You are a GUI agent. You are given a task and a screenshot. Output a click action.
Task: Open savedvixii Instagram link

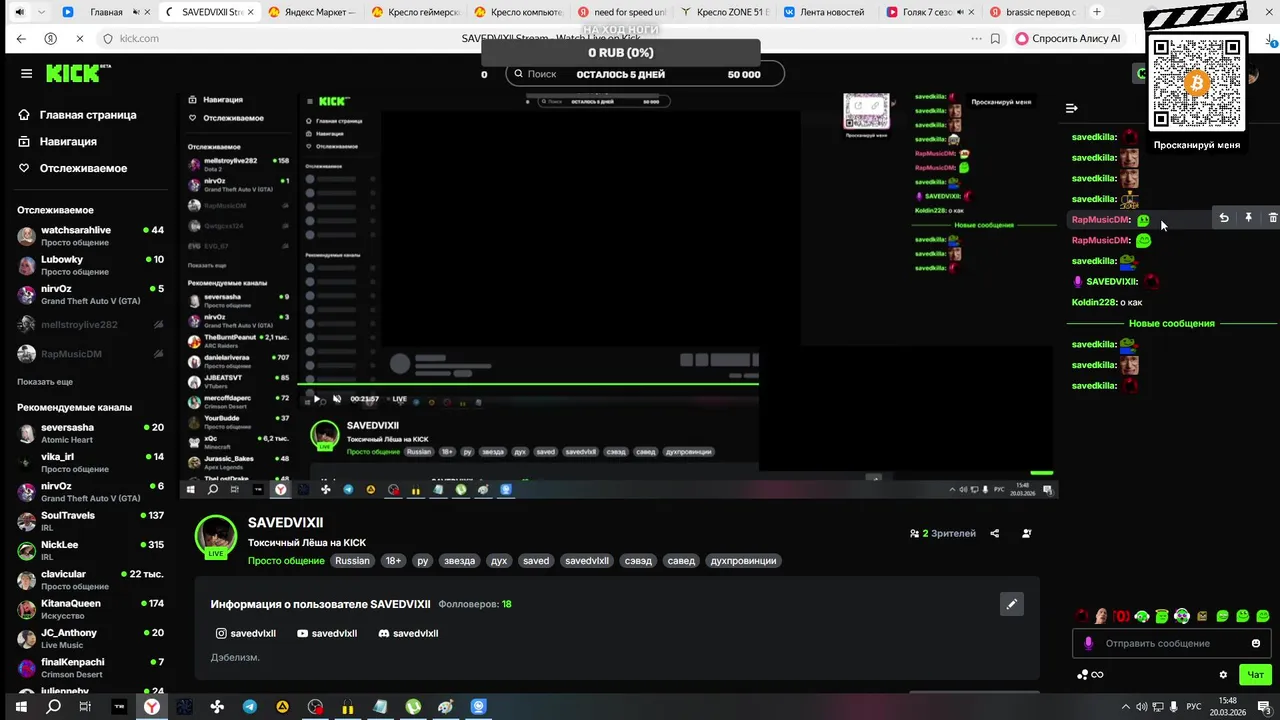[246, 634]
